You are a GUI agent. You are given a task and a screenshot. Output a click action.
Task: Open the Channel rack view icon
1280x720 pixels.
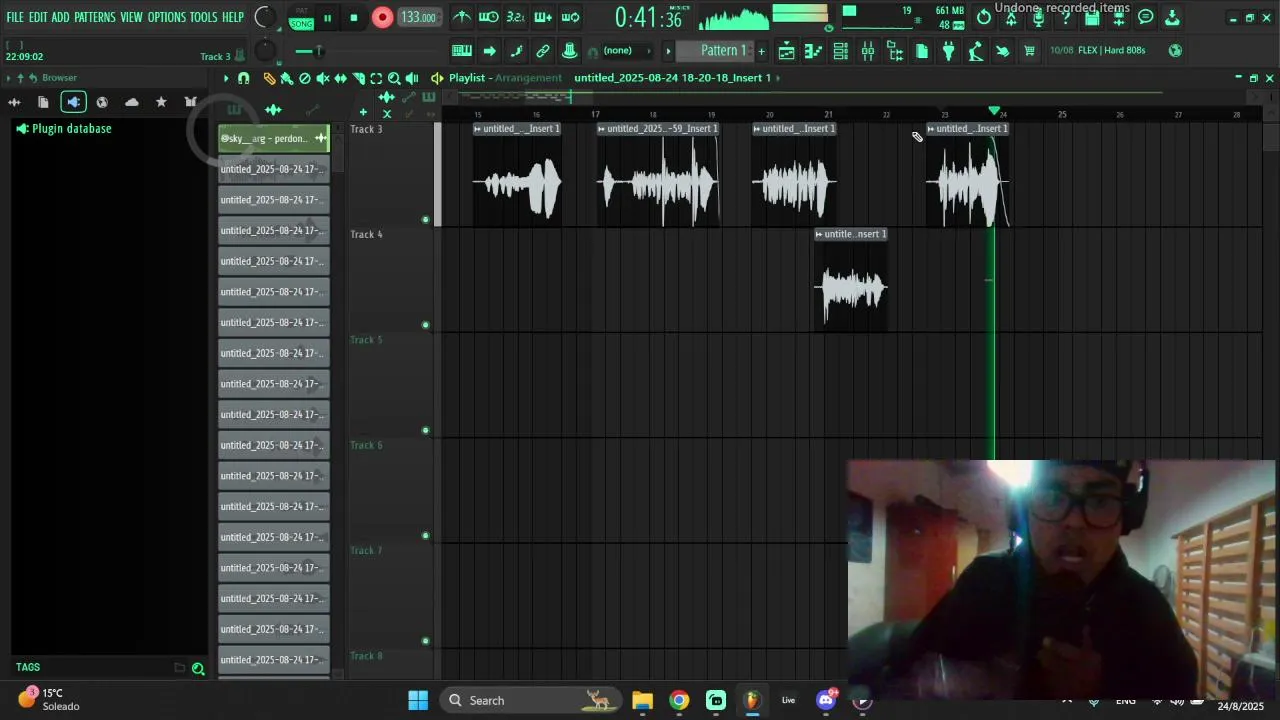tap(841, 51)
